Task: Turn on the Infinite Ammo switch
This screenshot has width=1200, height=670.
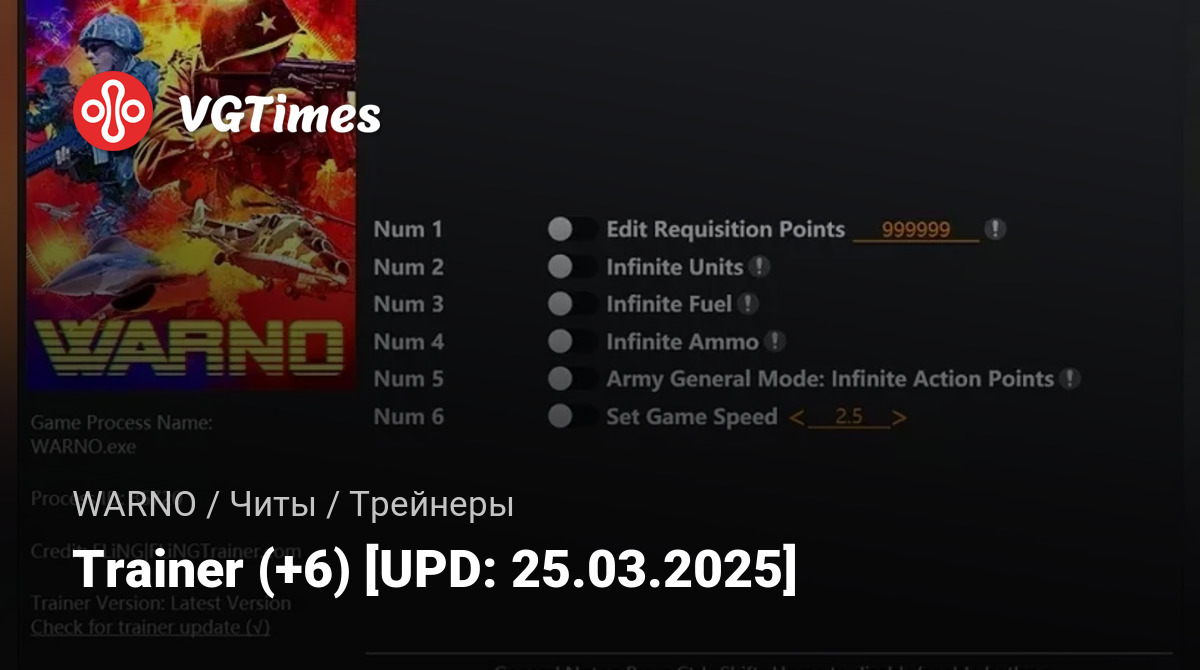Action: pos(573,342)
